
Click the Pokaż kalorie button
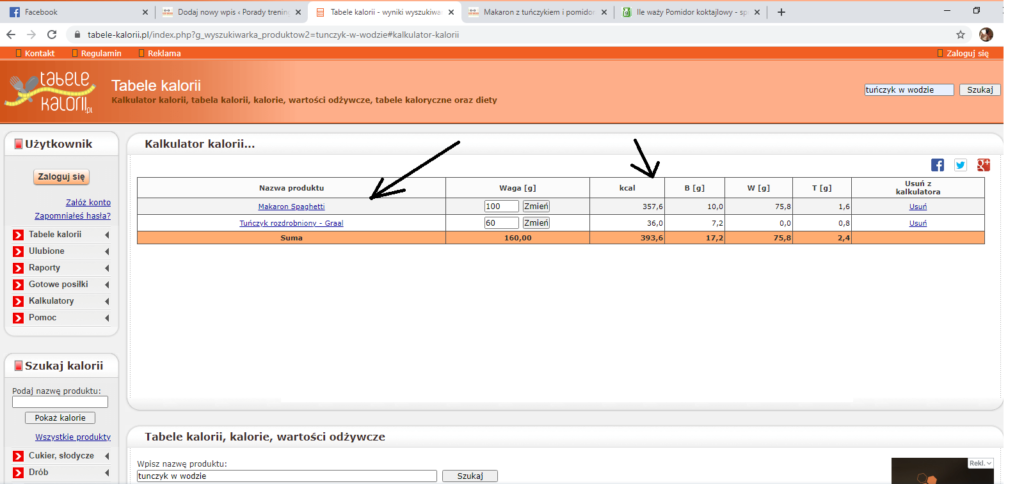point(59,418)
